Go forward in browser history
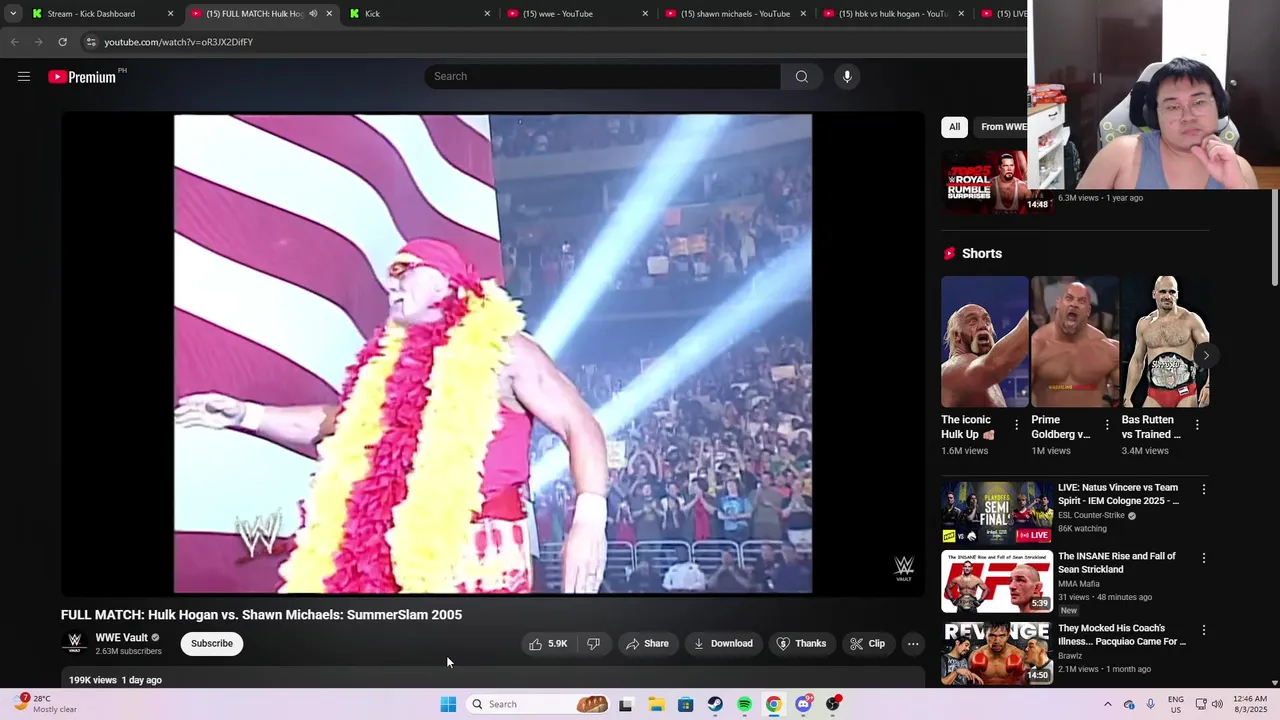This screenshot has width=1280, height=720. pyautogui.click(x=38, y=42)
